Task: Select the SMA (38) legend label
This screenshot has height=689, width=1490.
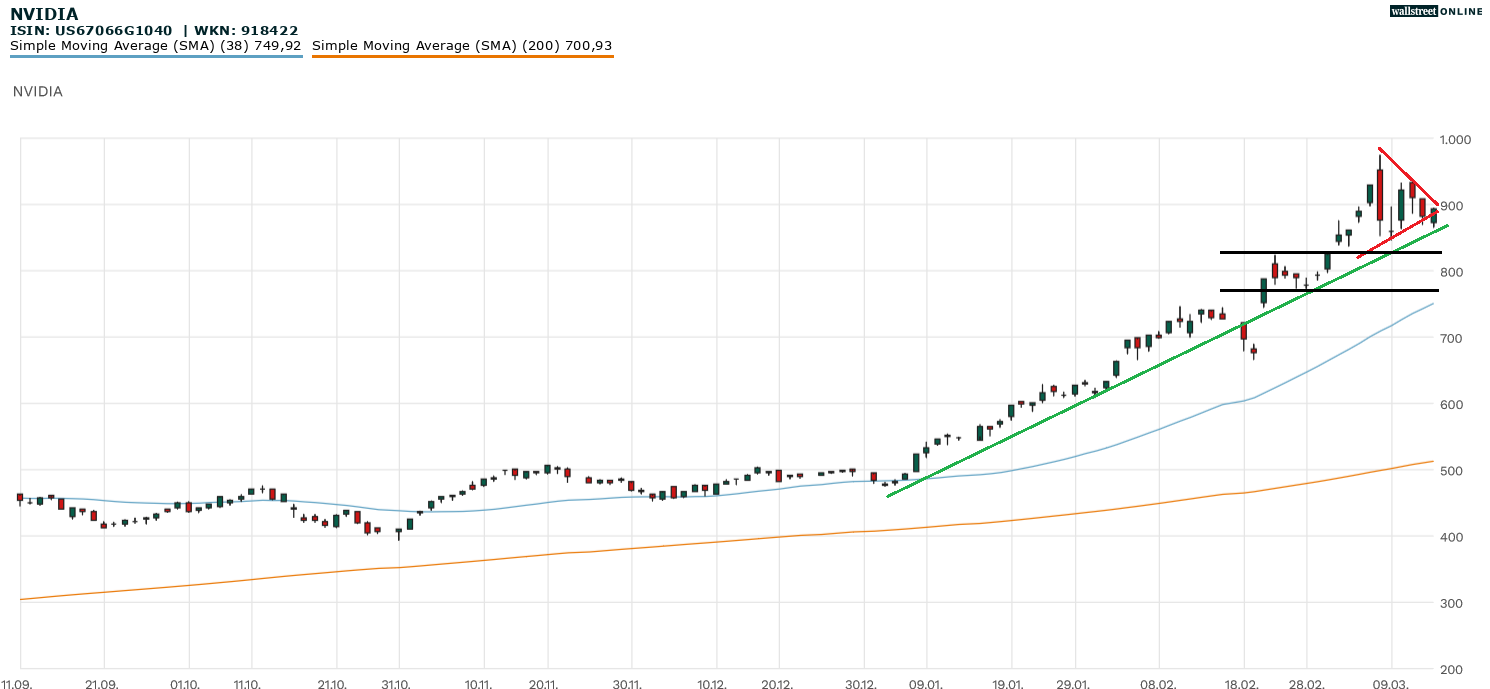Action: coord(155,46)
